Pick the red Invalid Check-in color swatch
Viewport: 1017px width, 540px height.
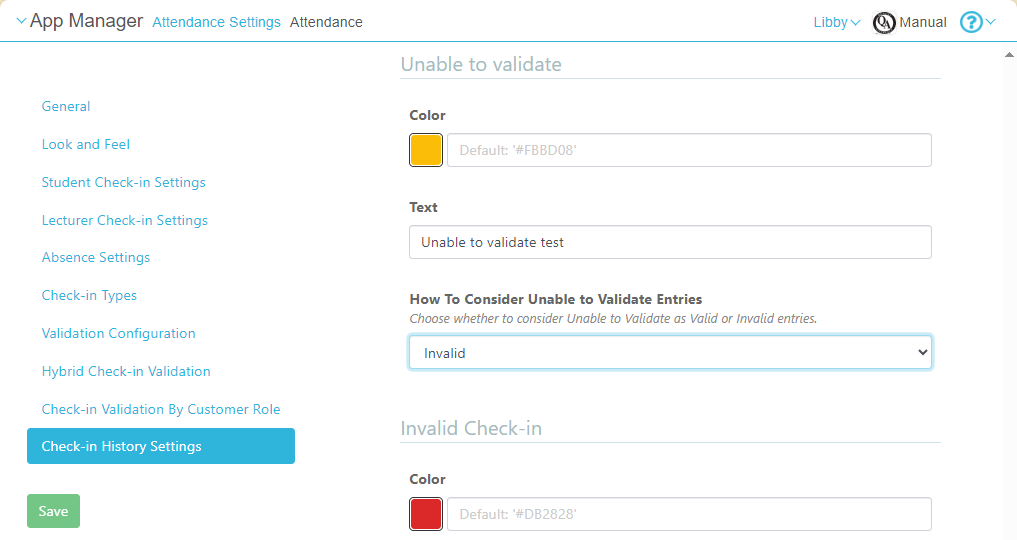426,514
